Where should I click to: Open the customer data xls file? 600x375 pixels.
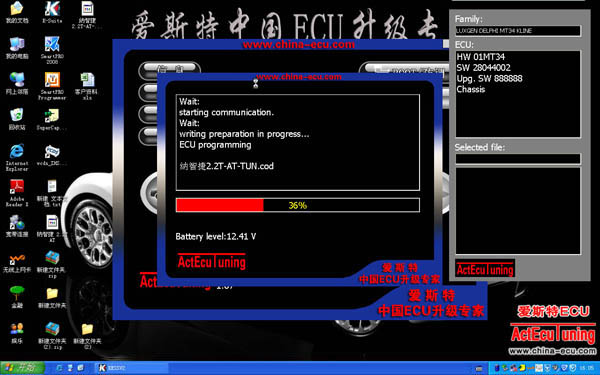coord(86,86)
